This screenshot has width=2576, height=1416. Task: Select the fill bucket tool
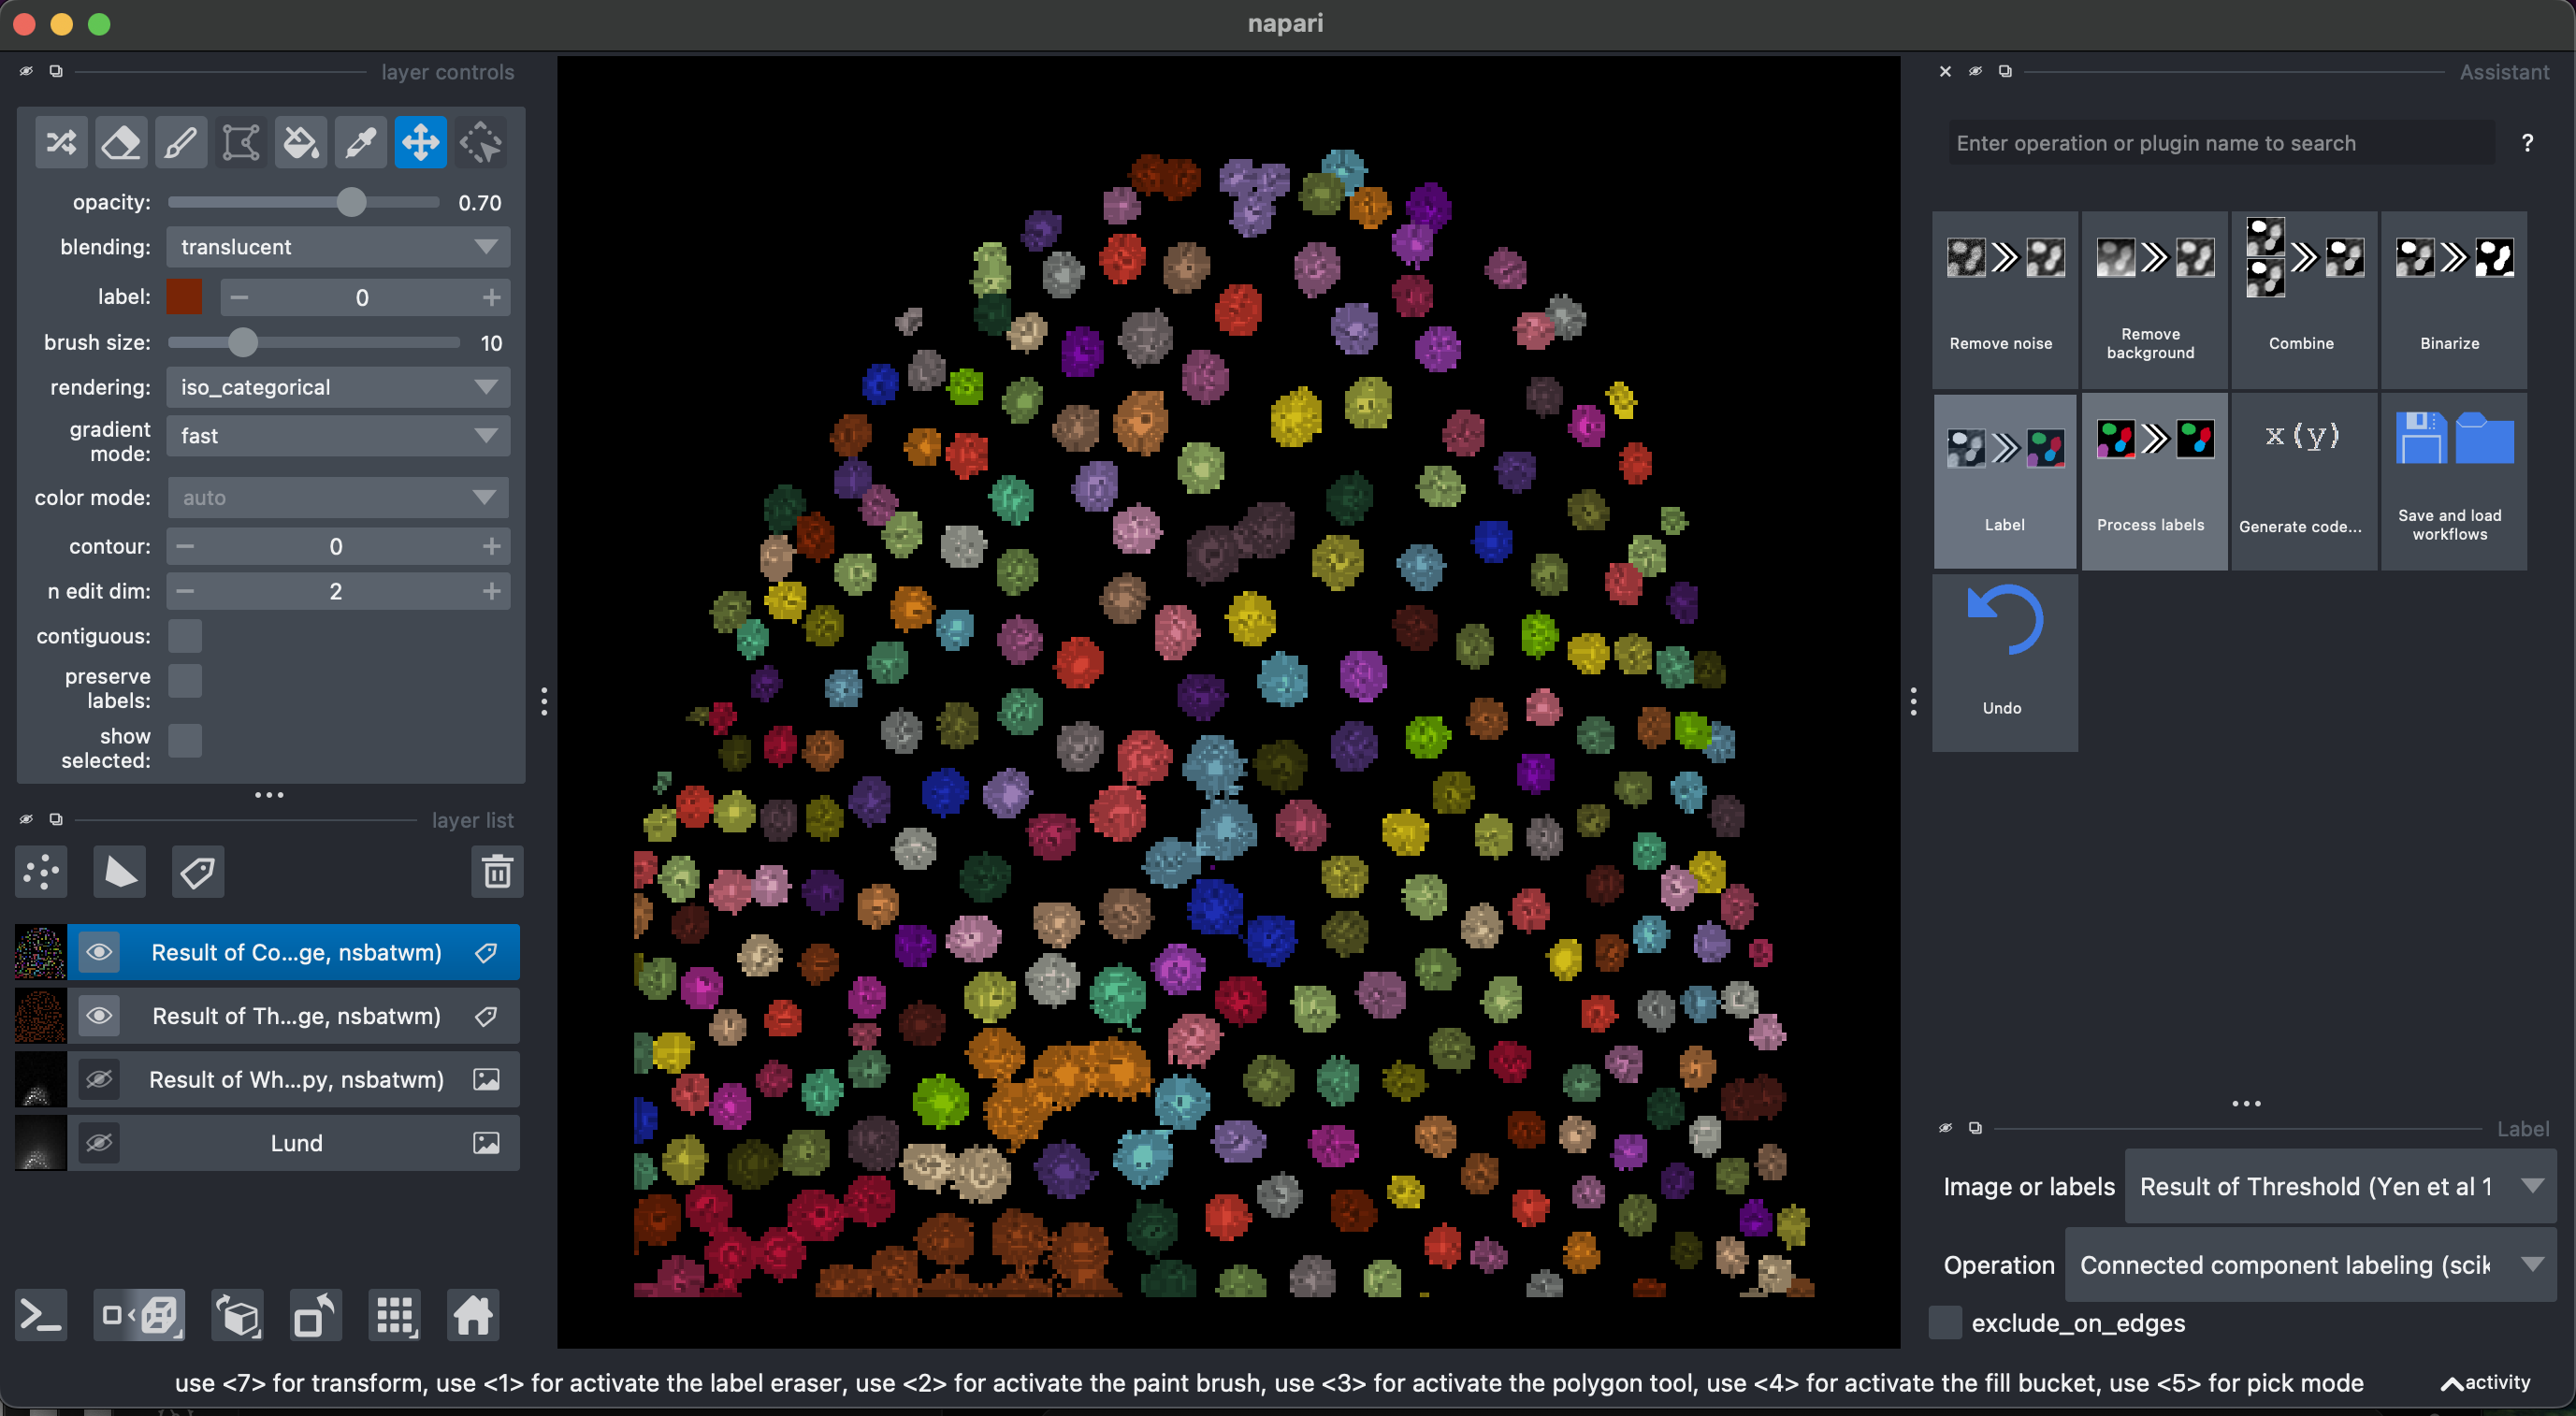tap(301, 143)
